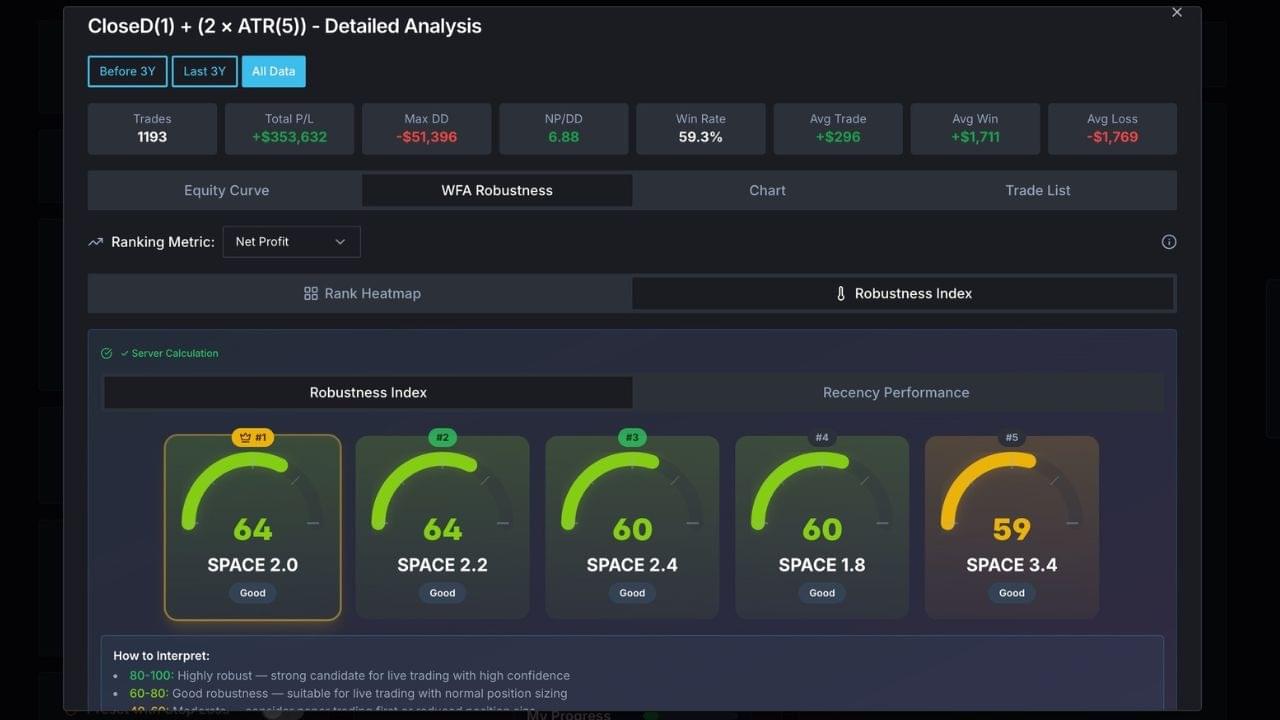
Task: Select the SPACE 1.8 card
Action: (x=822, y=527)
